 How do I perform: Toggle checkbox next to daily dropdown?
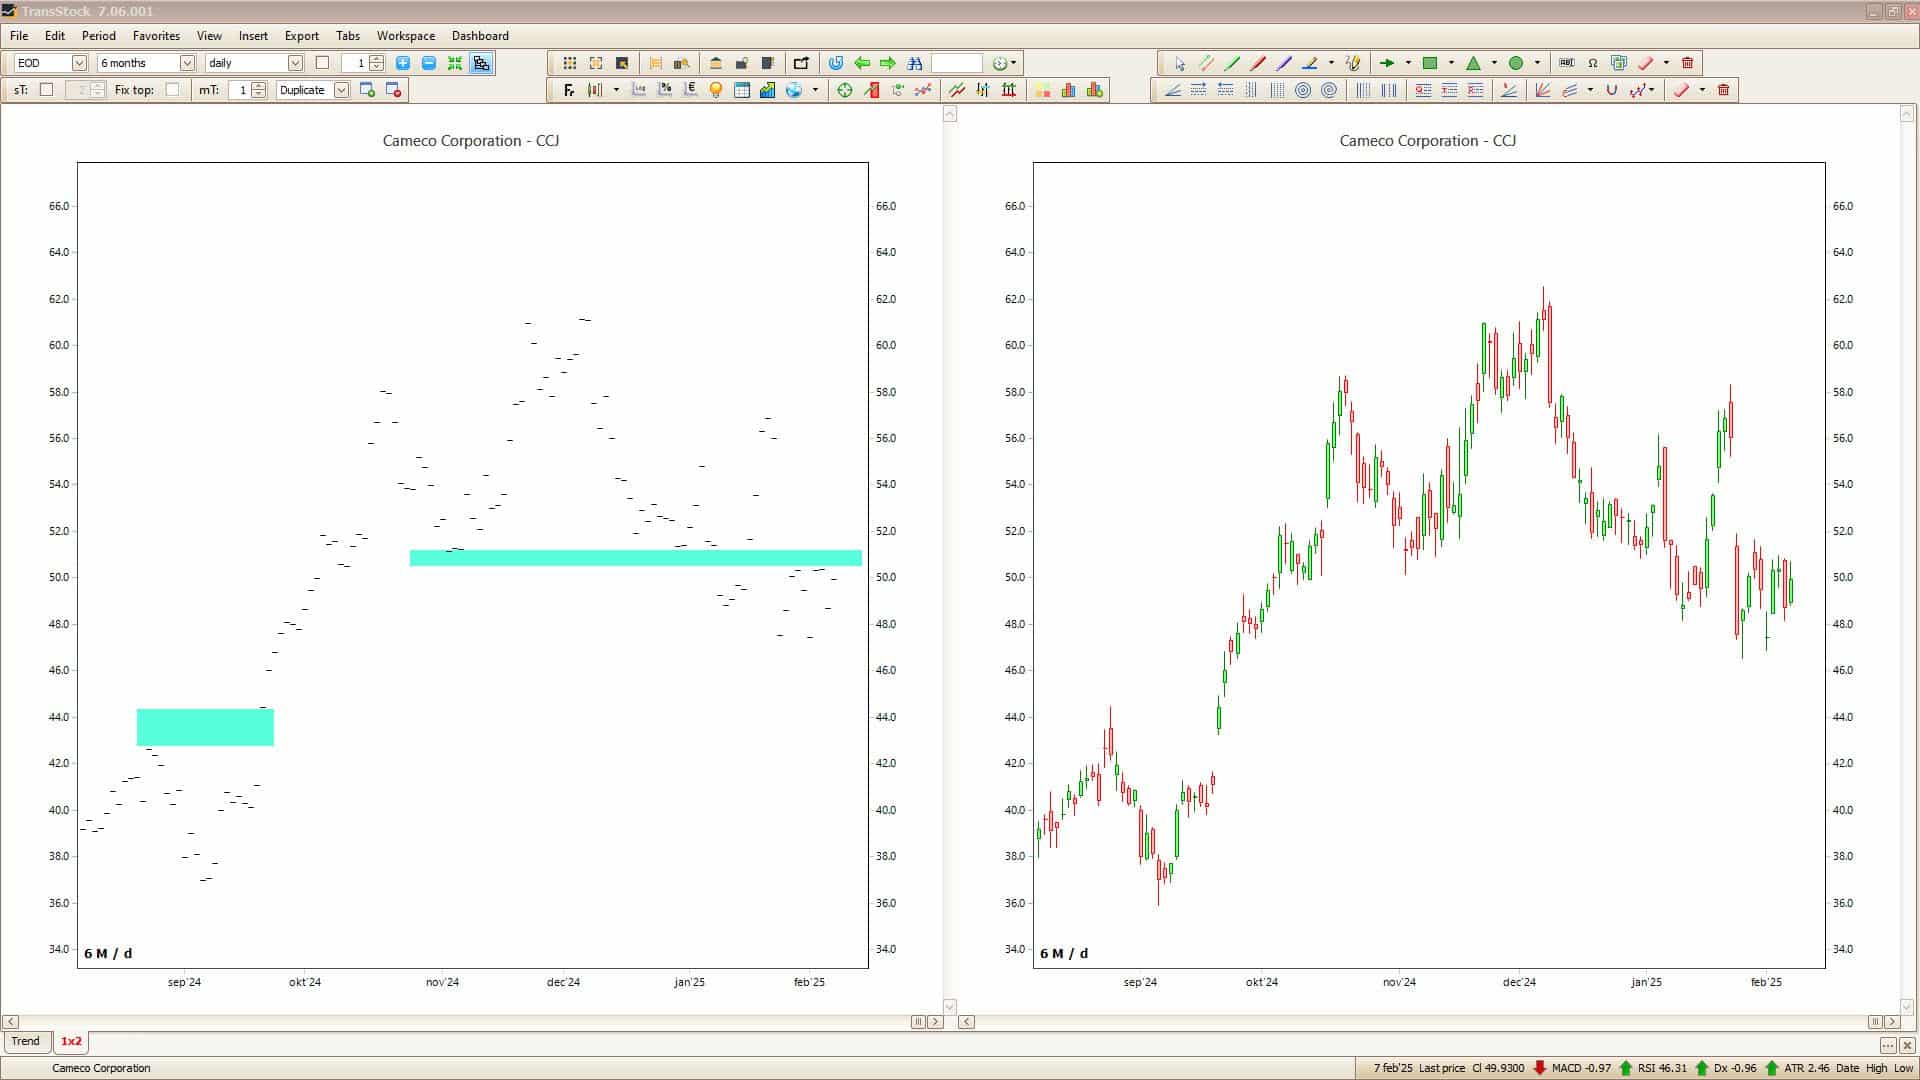tap(322, 63)
